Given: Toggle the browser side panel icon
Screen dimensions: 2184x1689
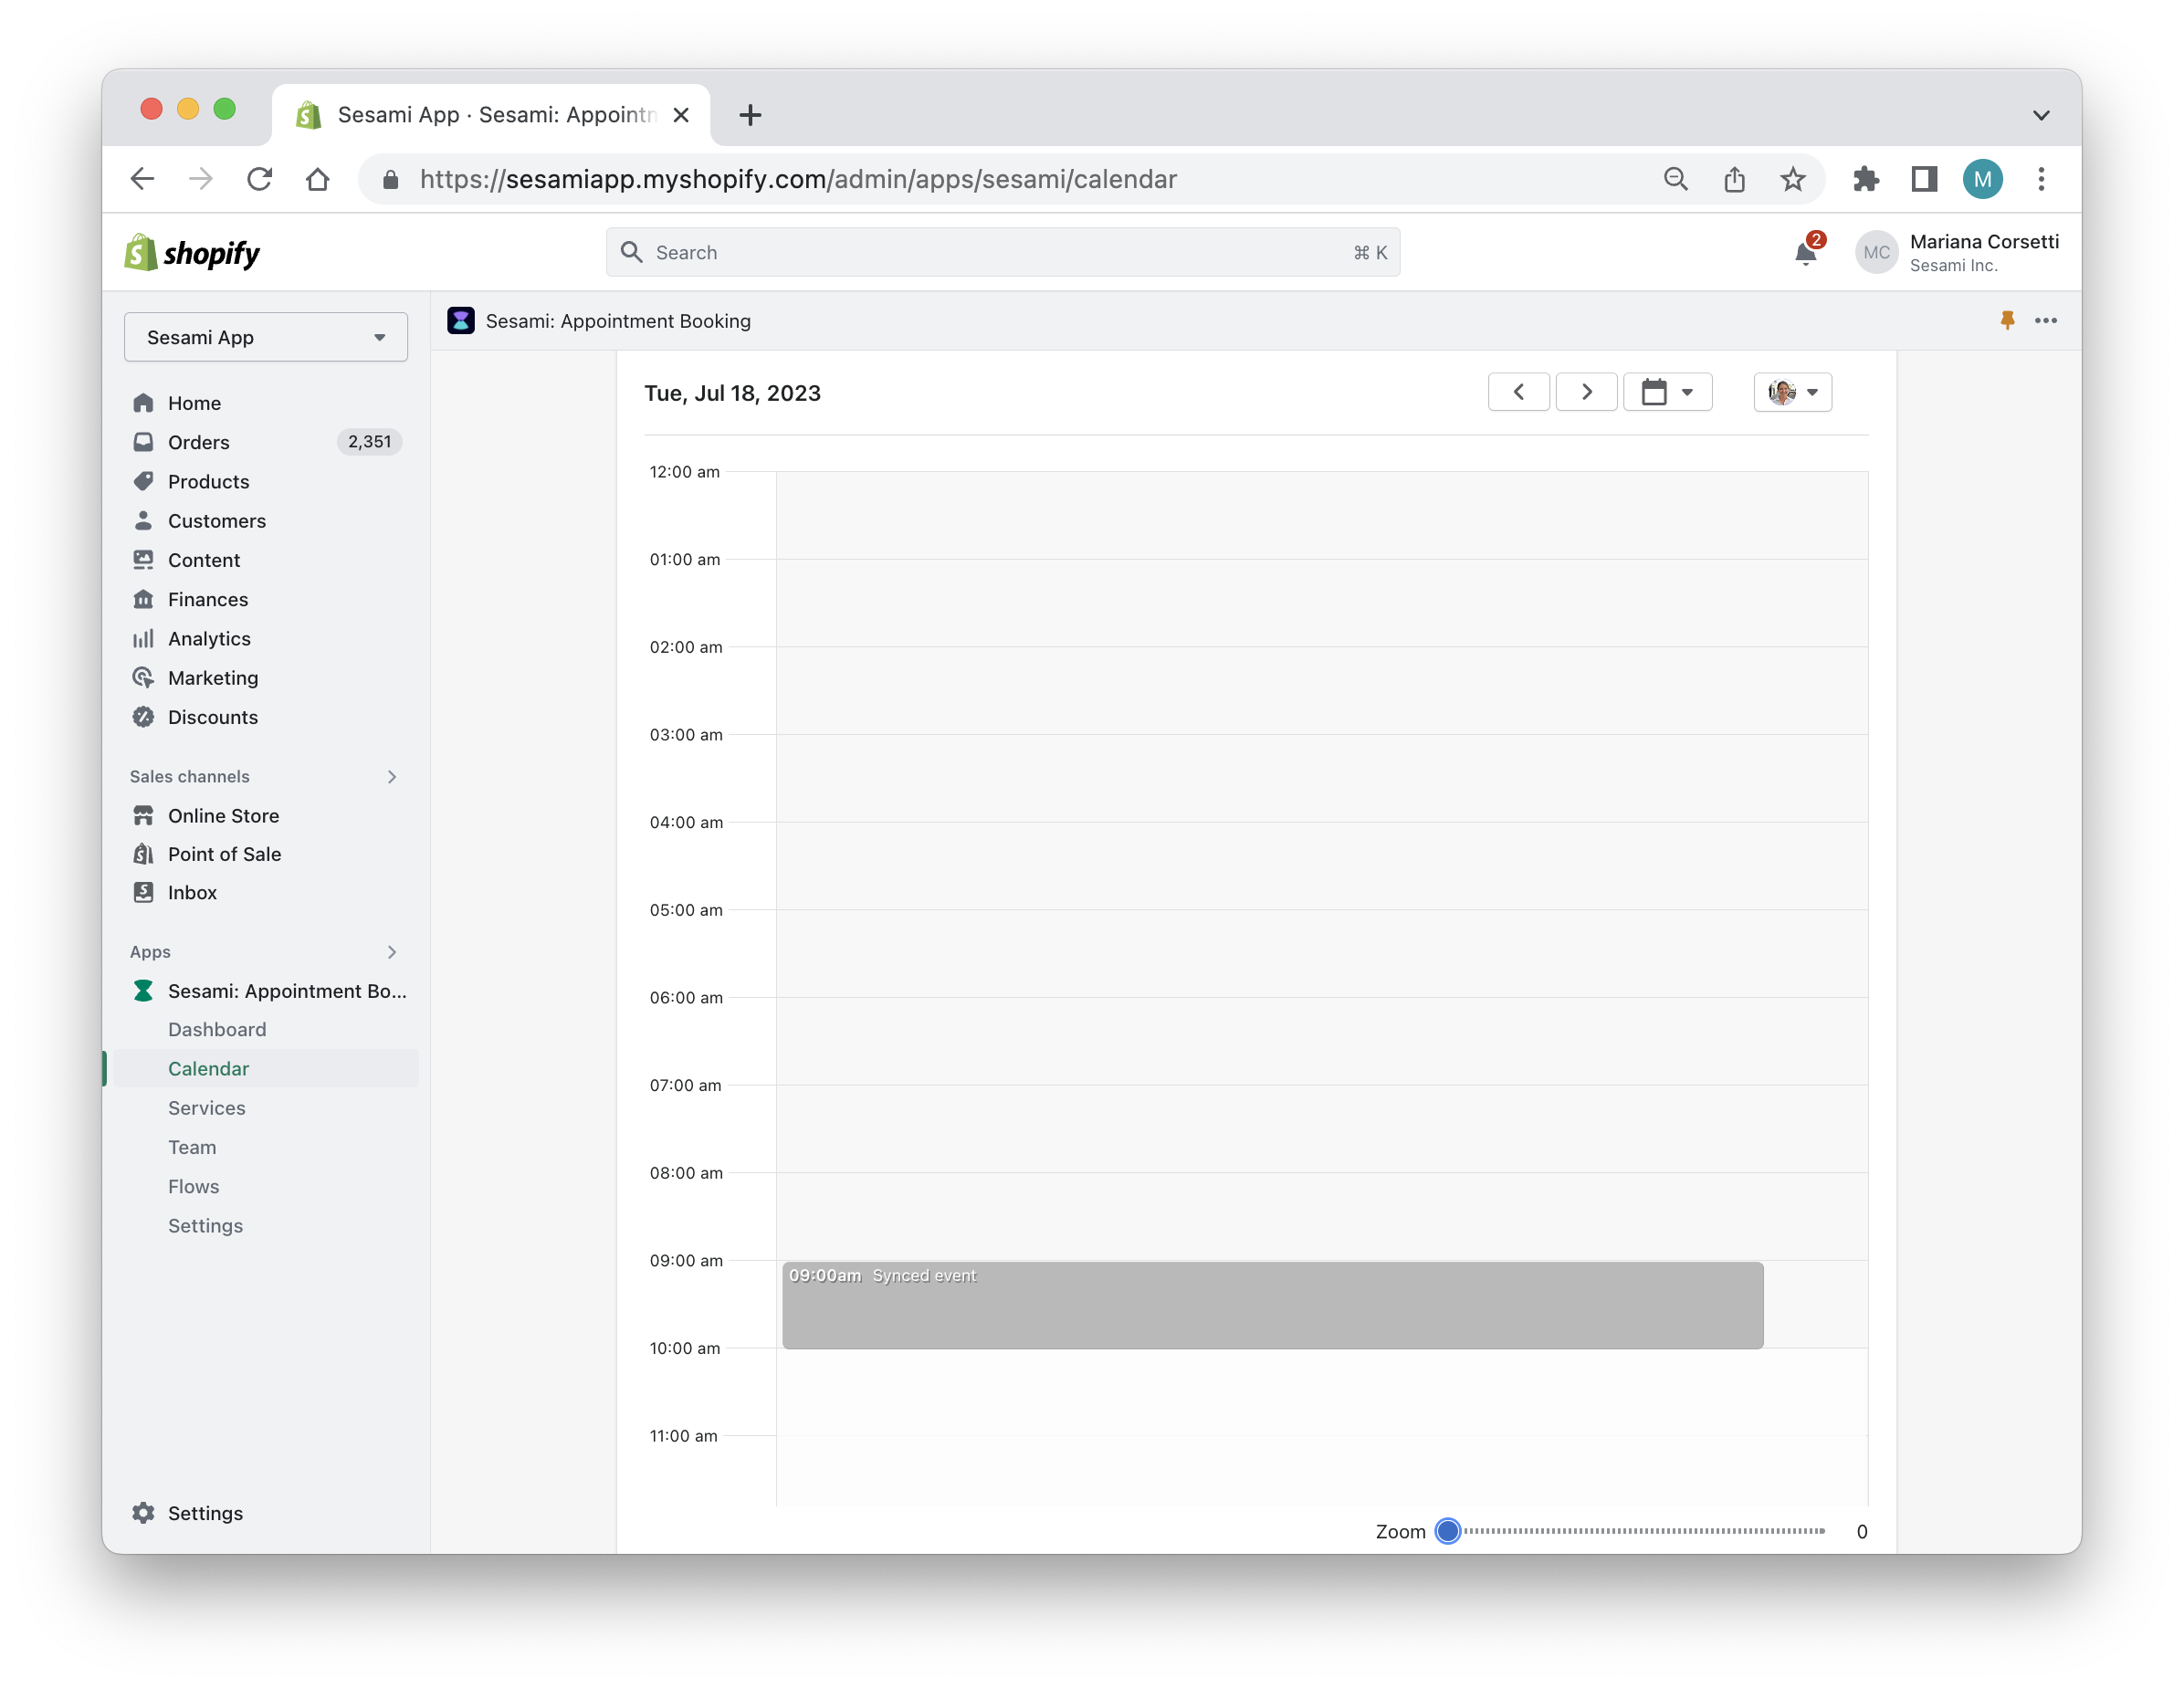Looking at the screenshot, I should tap(1923, 179).
